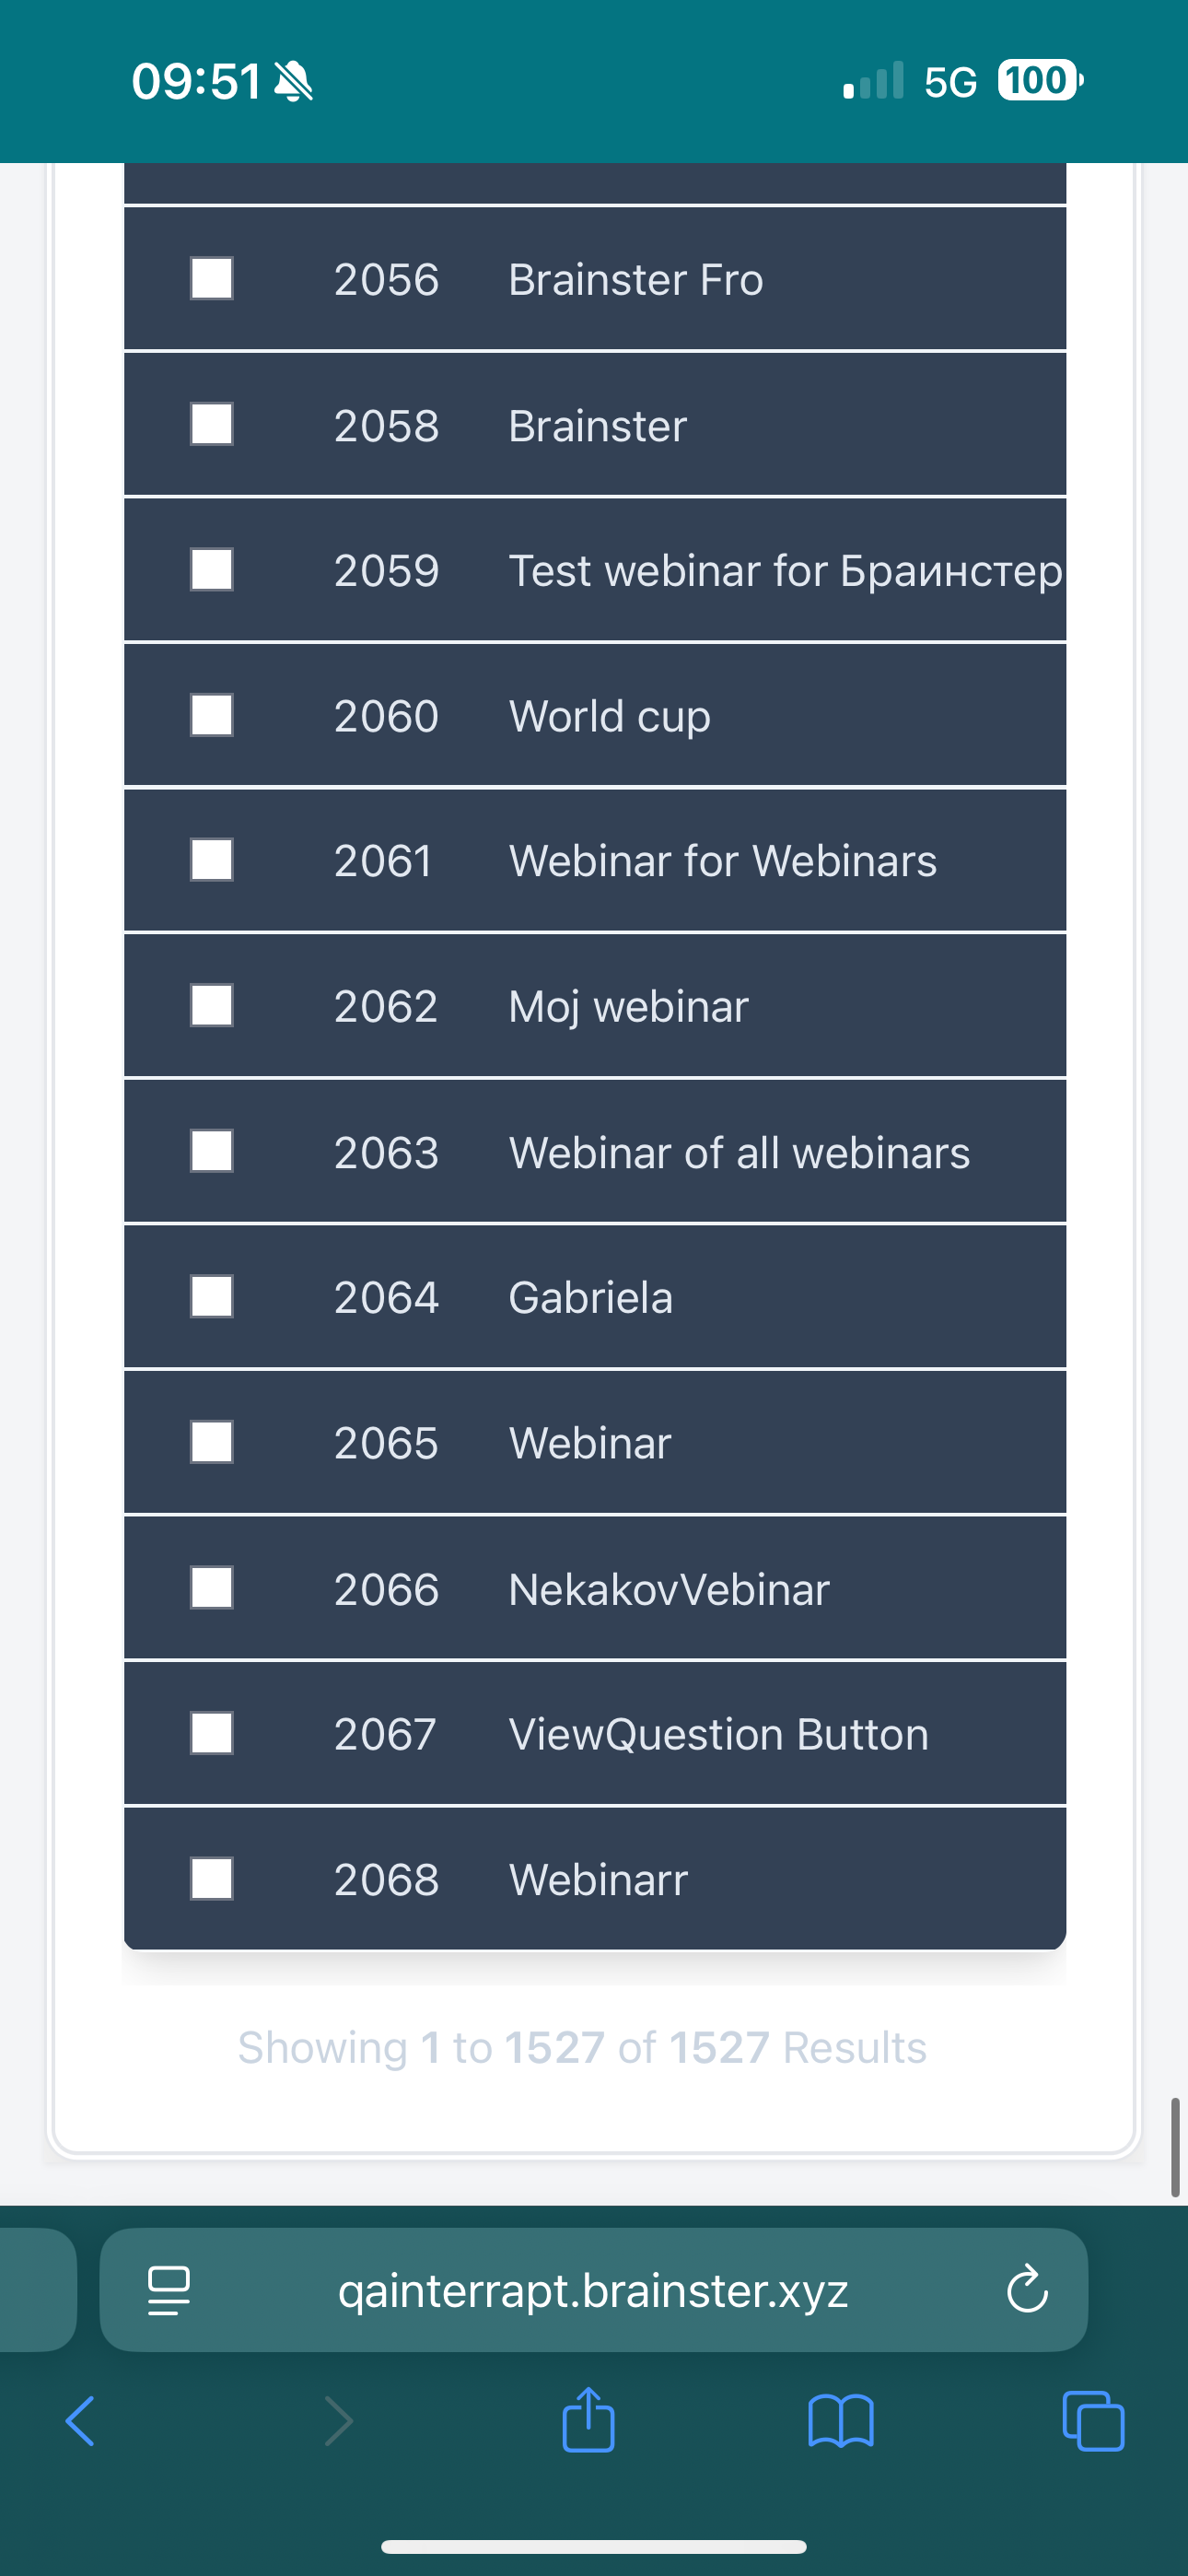Open the Moj webinar entry
Viewport: 1188px width, 2576px height.
628,1006
